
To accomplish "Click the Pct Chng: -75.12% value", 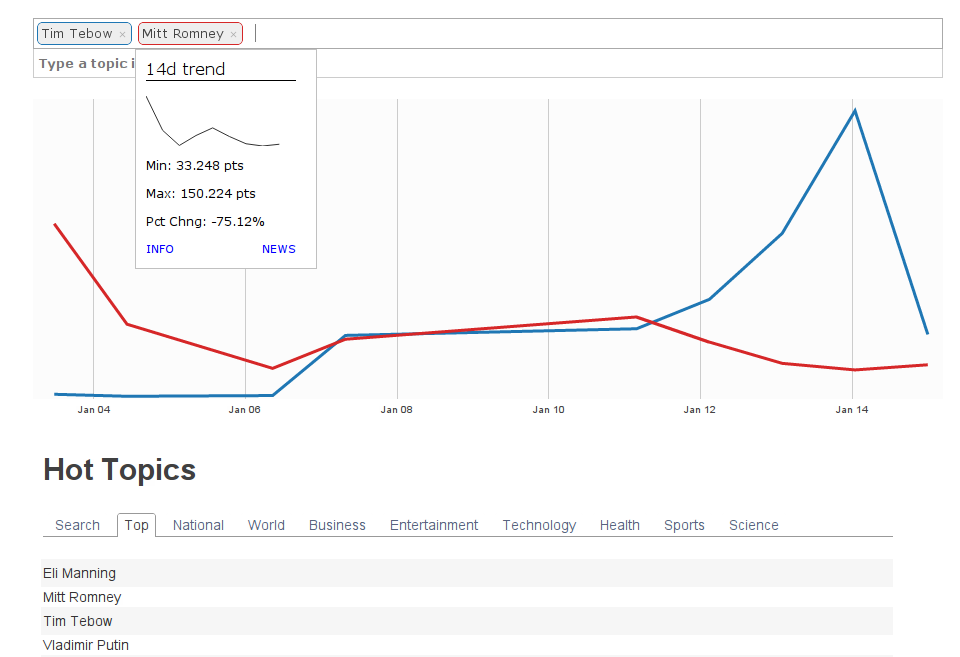I will click(x=205, y=222).
